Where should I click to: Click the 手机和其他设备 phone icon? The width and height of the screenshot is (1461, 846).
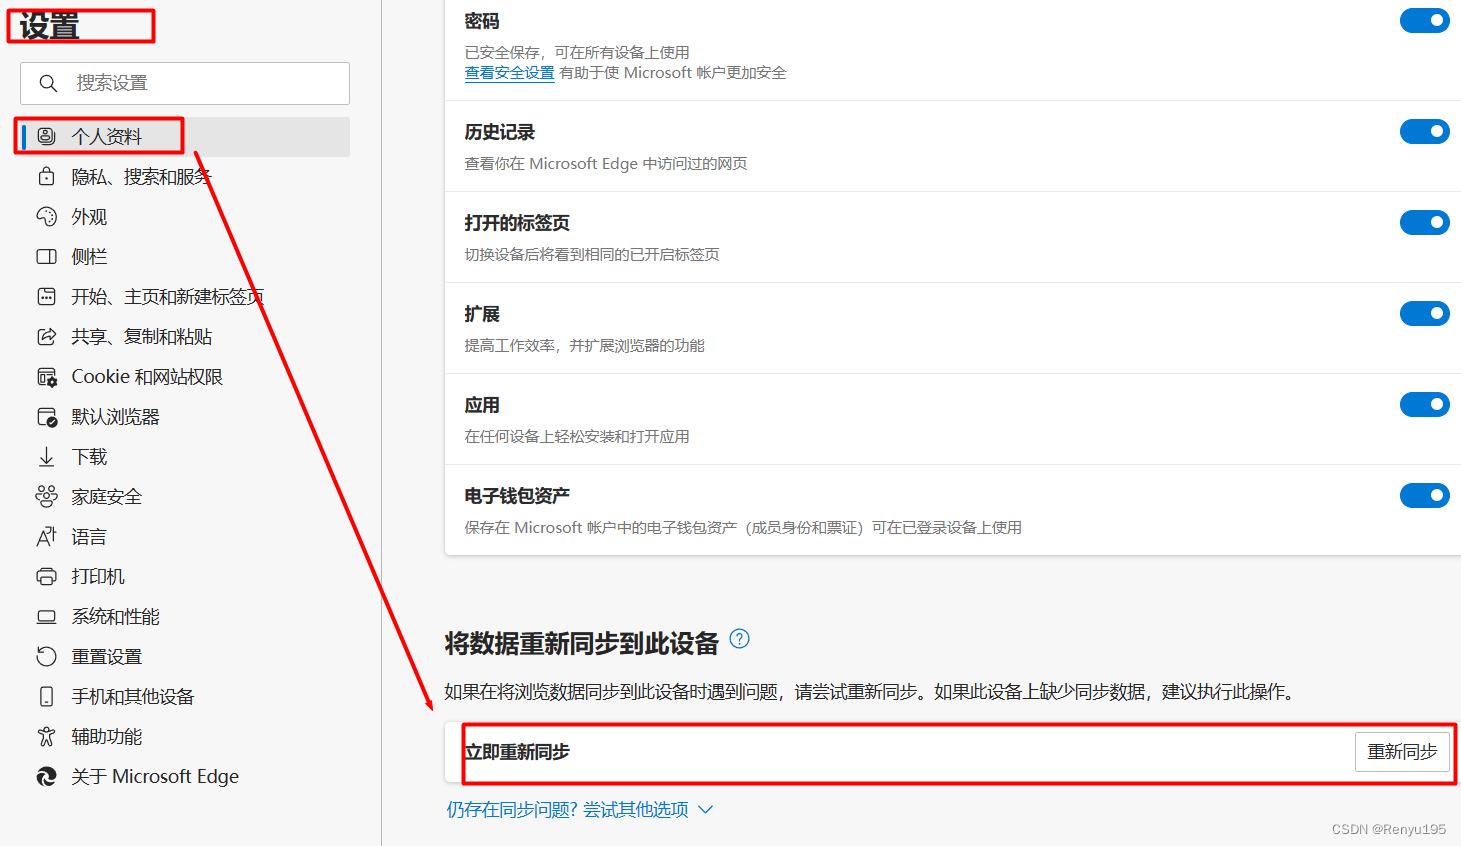[46, 697]
